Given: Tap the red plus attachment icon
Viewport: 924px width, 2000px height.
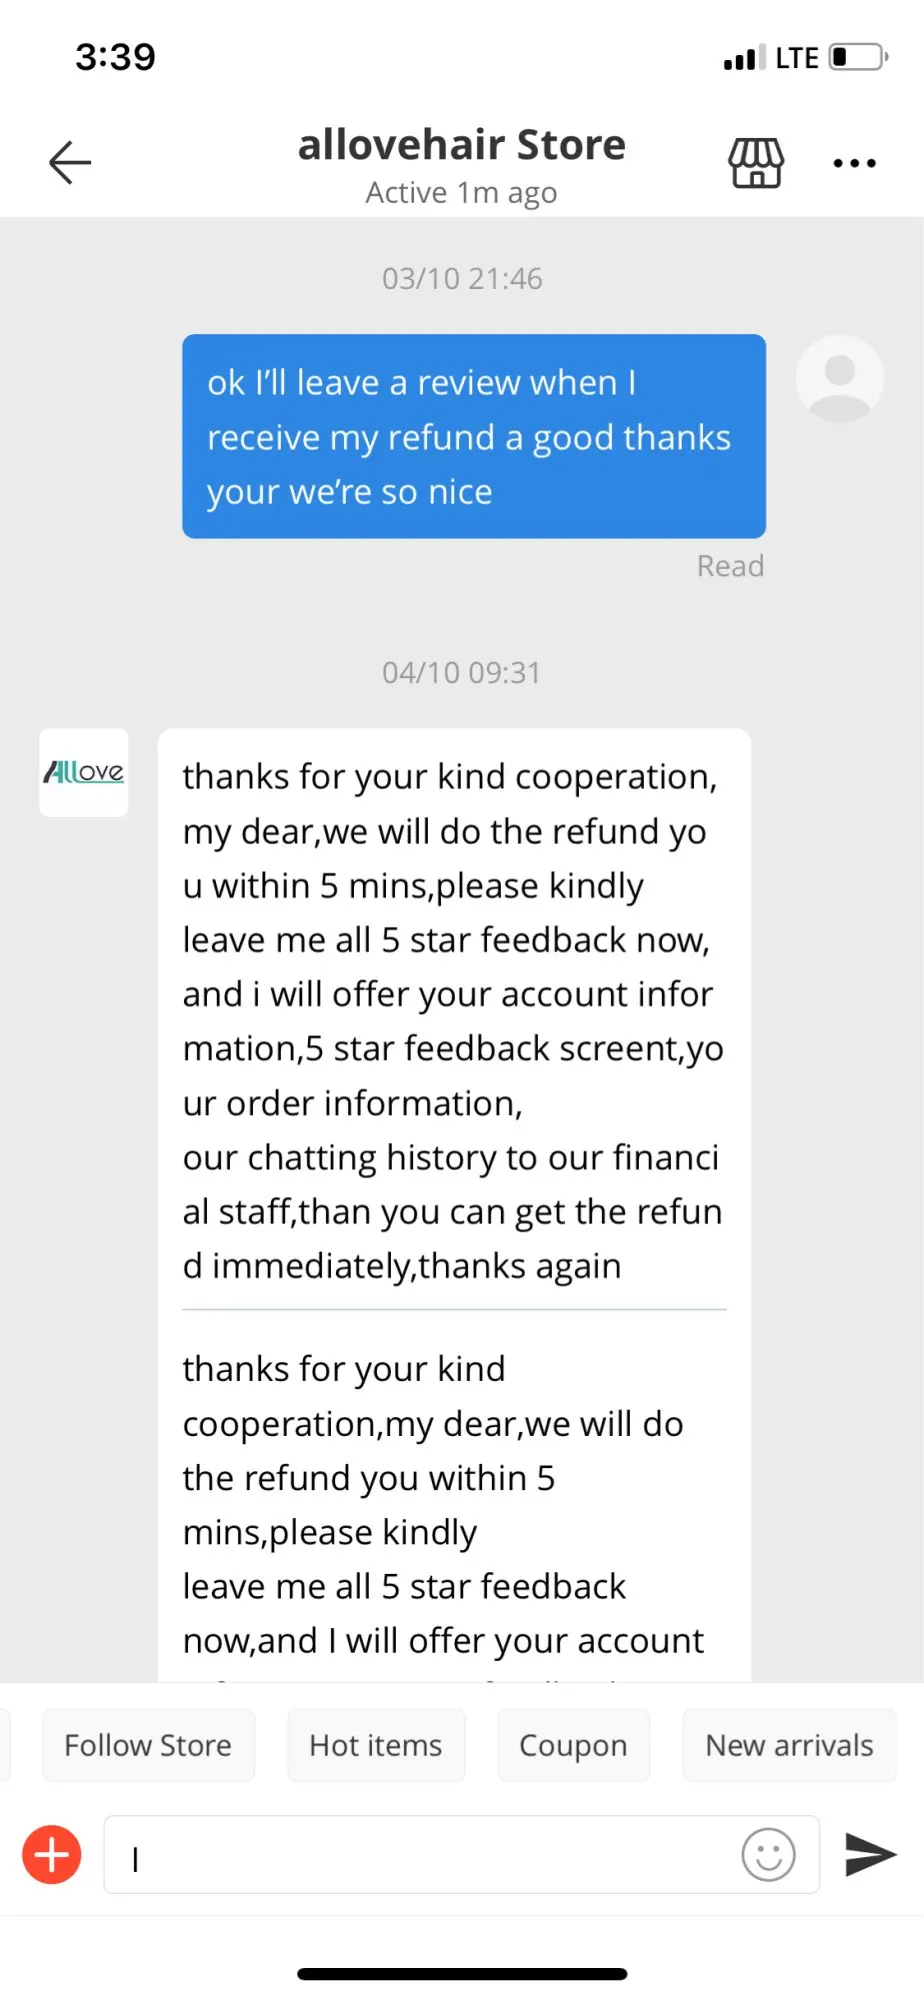Looking at the screenshot, I should coord(52,1855).
